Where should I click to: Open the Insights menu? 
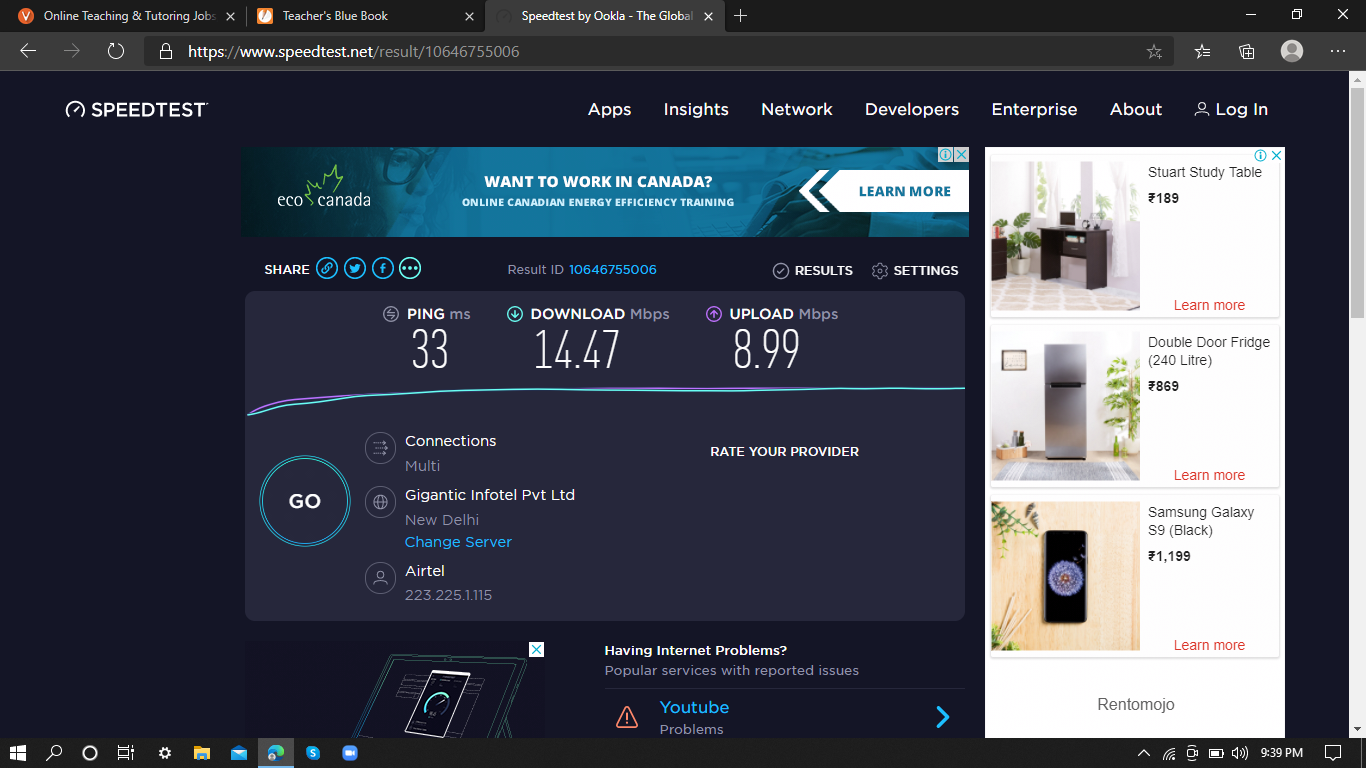pyautogui.click(x=696, y=110)
